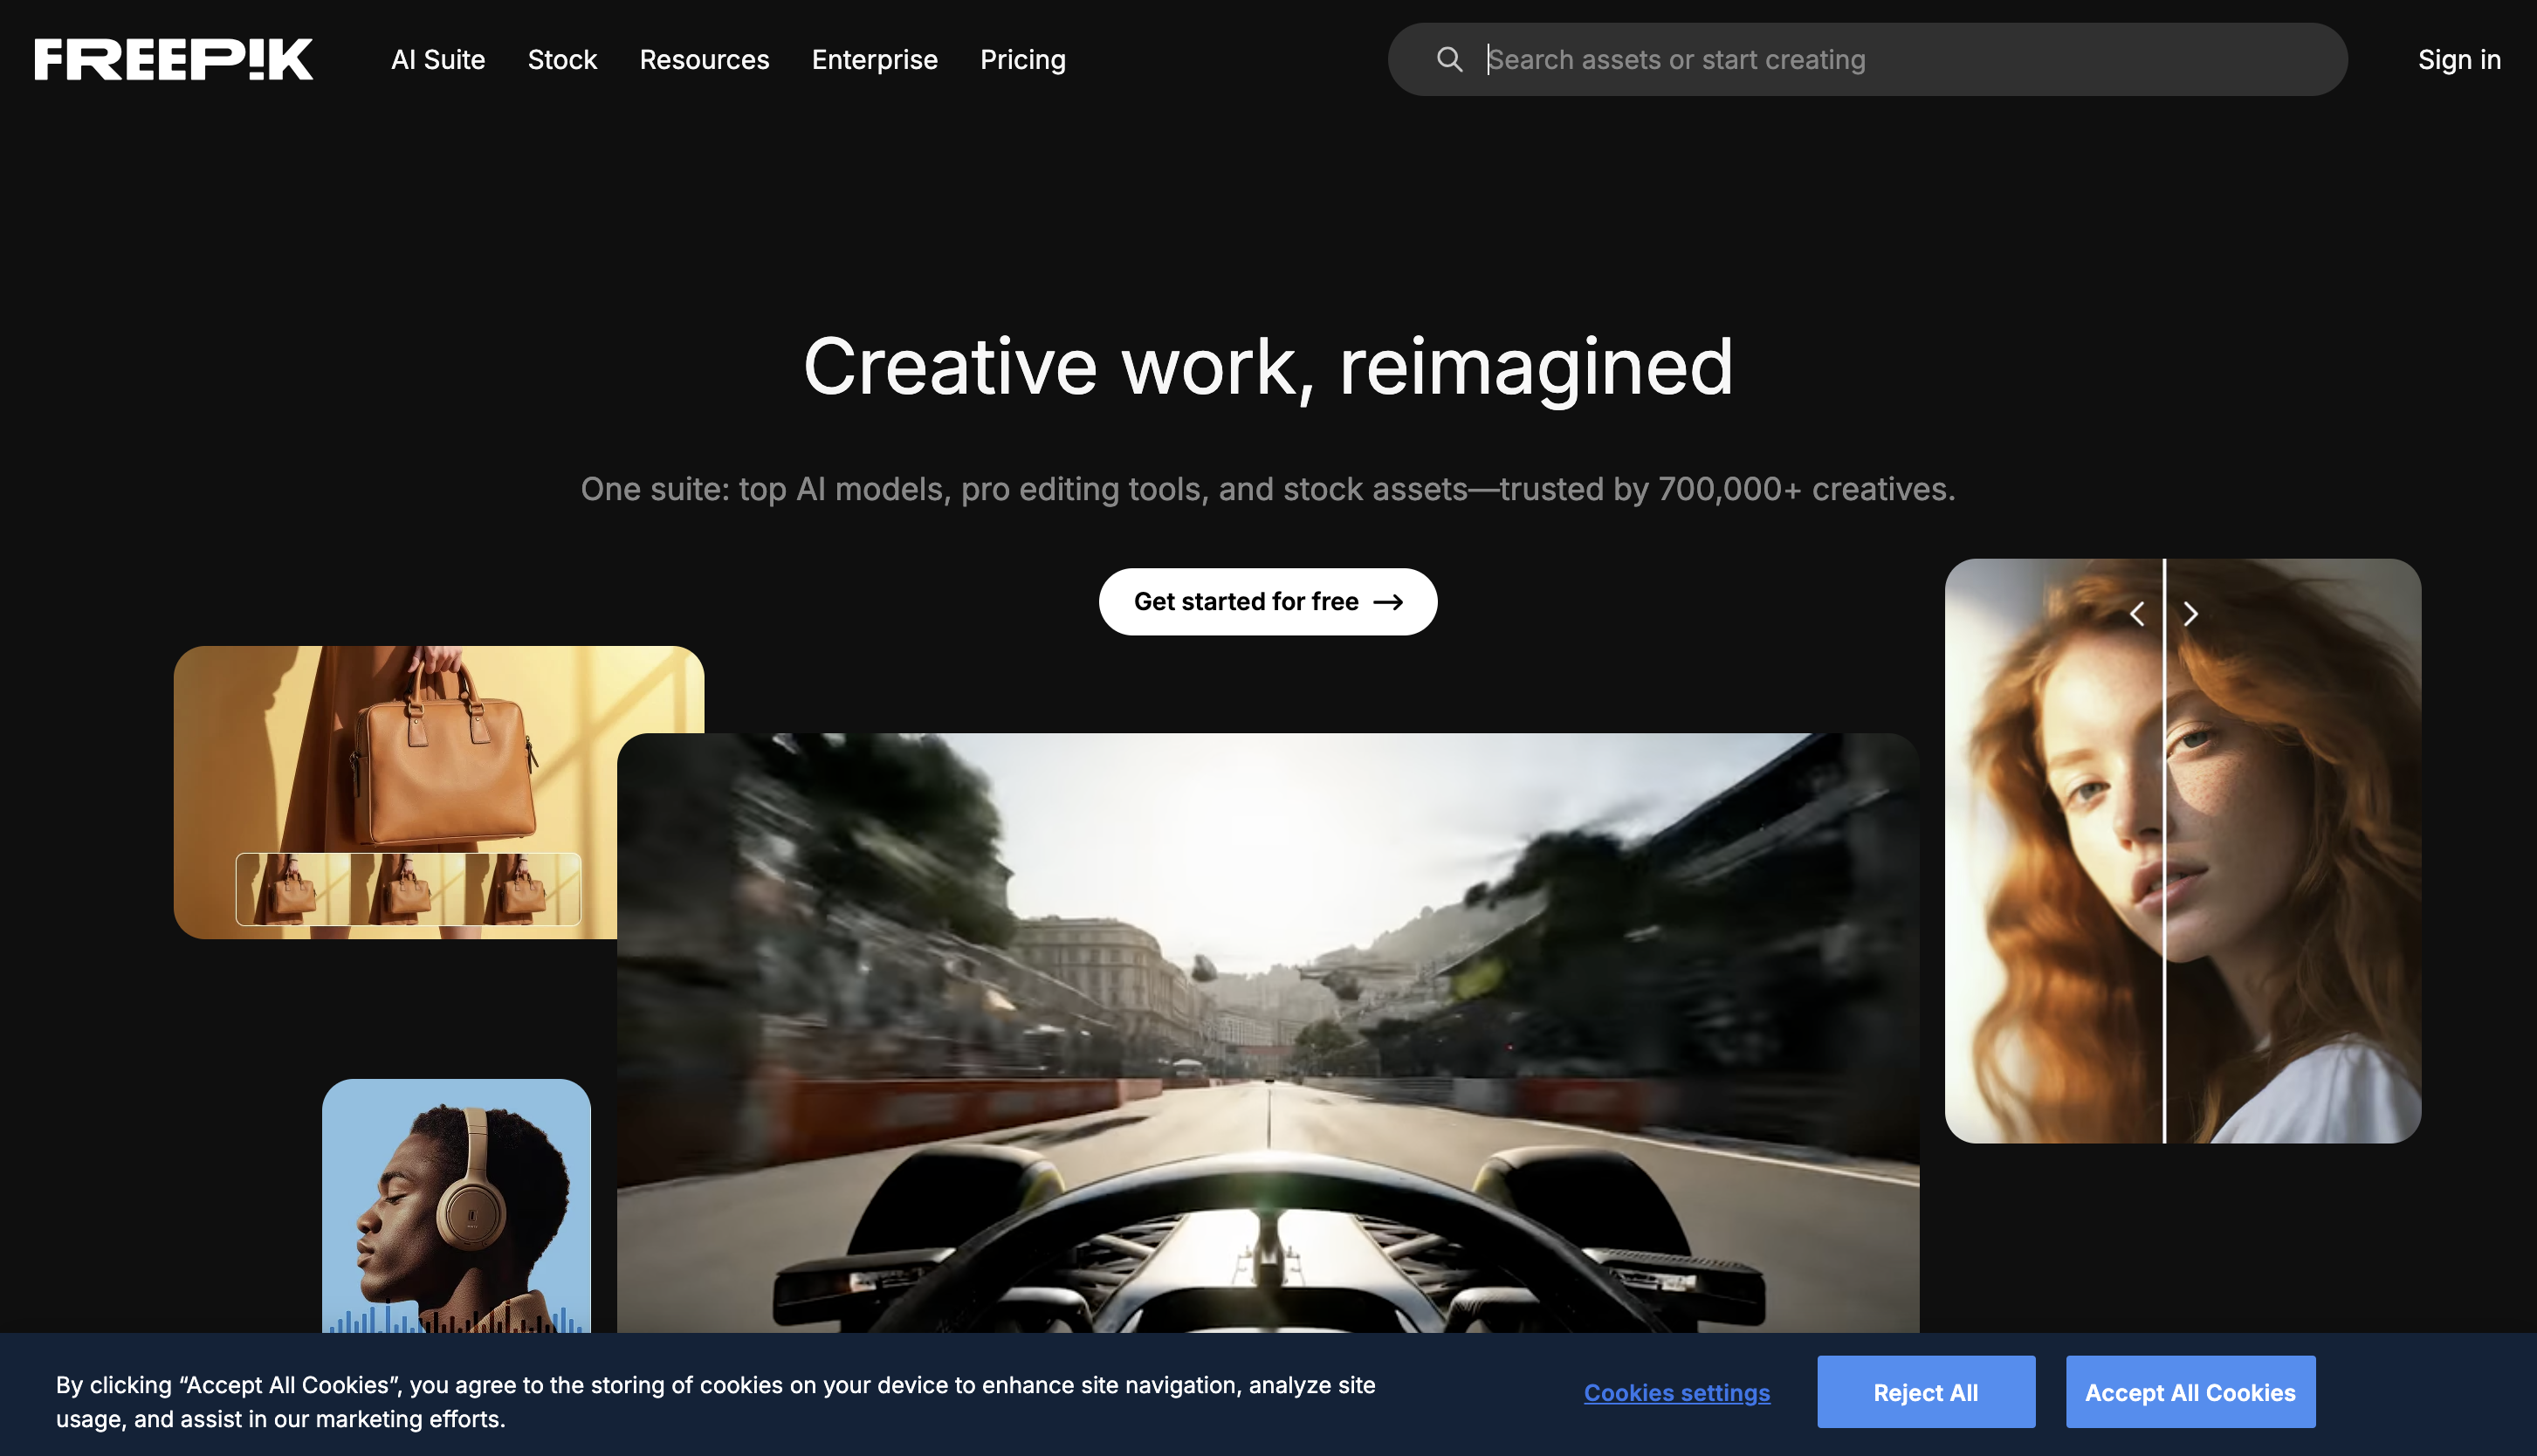This screenshot has width=2537, height=1456.
Task: Click the search assets input field
Action: click(x=1800, y=59)
